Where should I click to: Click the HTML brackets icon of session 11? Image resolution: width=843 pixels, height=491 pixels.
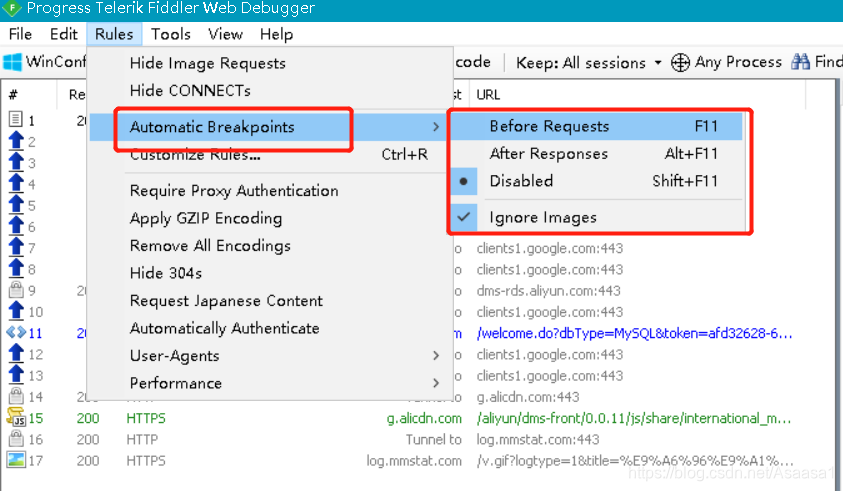tap(16, 332)
